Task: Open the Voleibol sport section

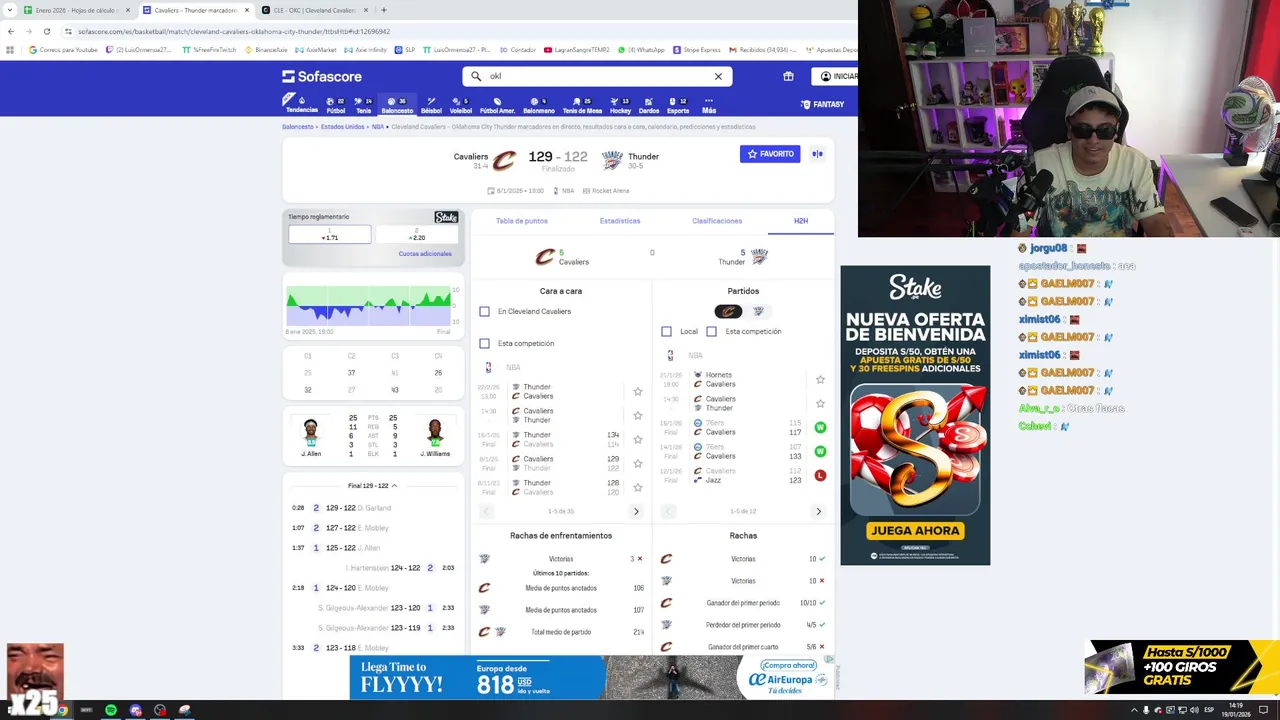Action: 461,105
